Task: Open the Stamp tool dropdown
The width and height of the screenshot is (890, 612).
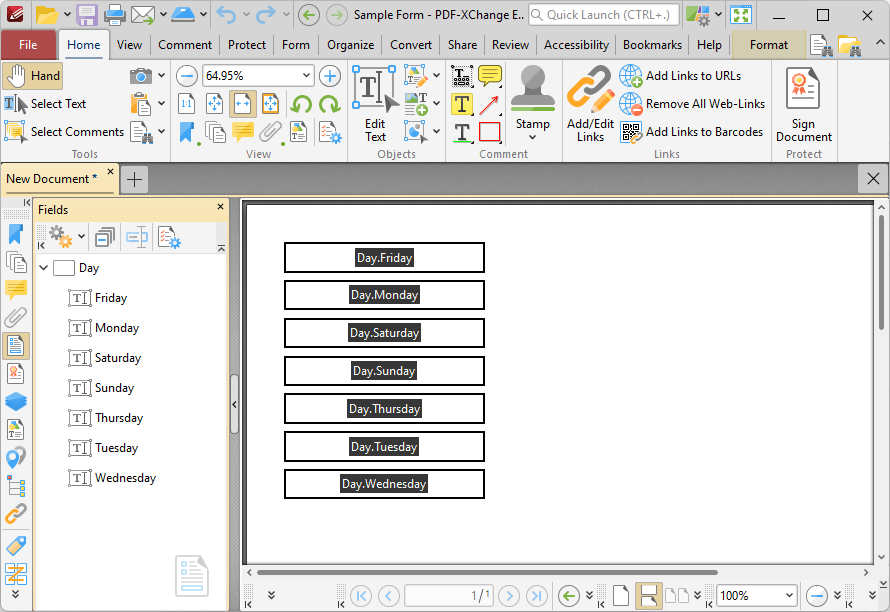Action: pos(532,137)
